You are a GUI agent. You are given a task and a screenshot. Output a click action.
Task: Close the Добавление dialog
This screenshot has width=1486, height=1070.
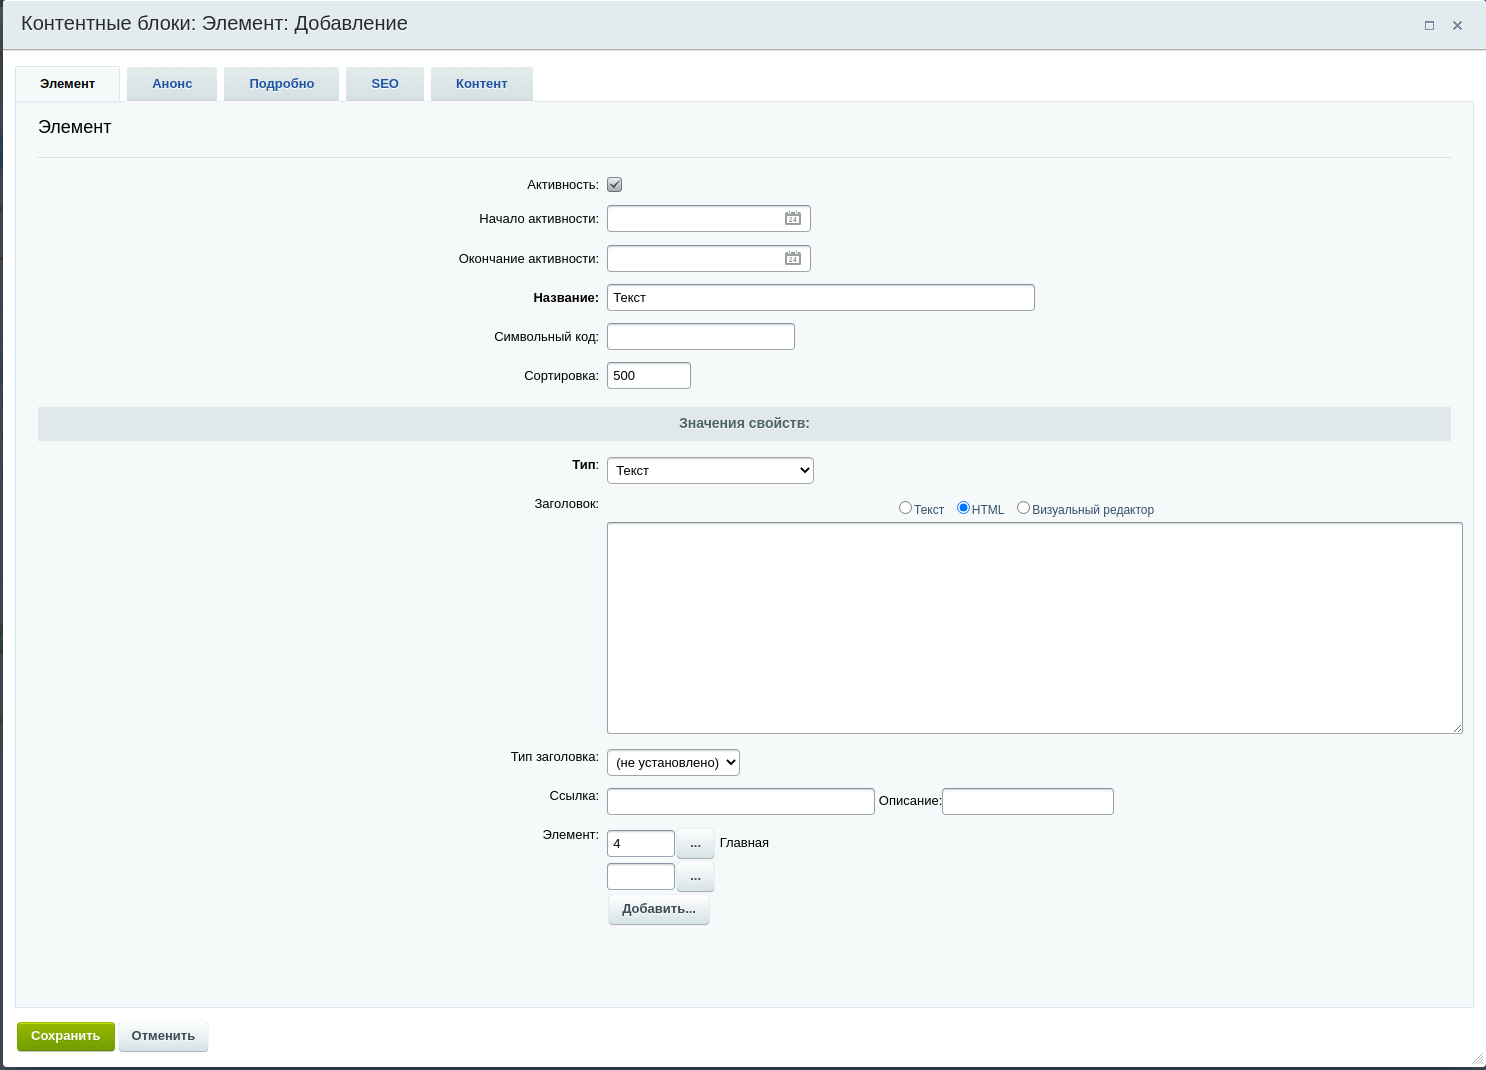[1457, 25]
